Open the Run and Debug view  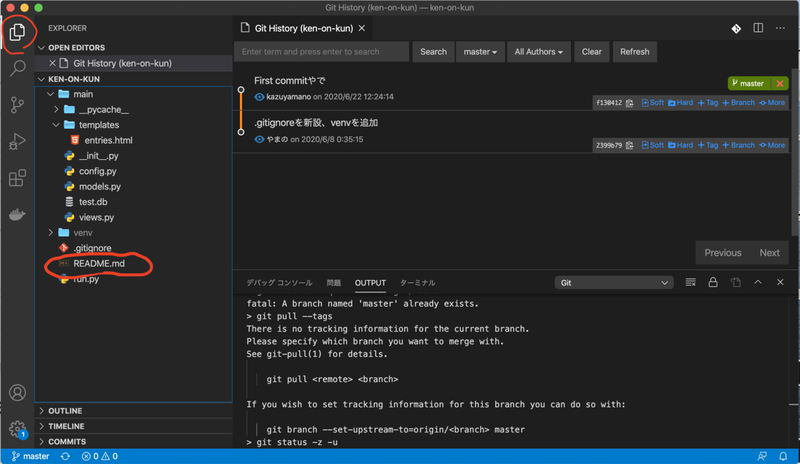(x=17, y=141)
